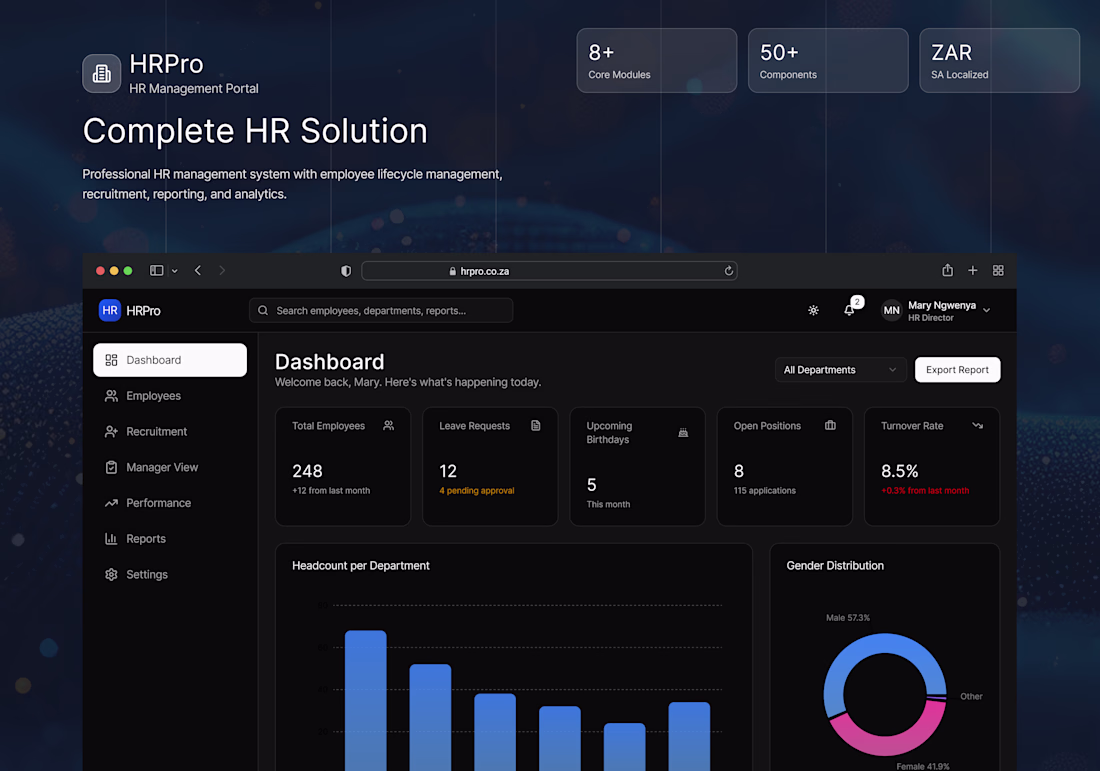Click the magnifier icon in search box
Image resolution: width=1100 pixels, height=771 pixels.
coord(263,310)
